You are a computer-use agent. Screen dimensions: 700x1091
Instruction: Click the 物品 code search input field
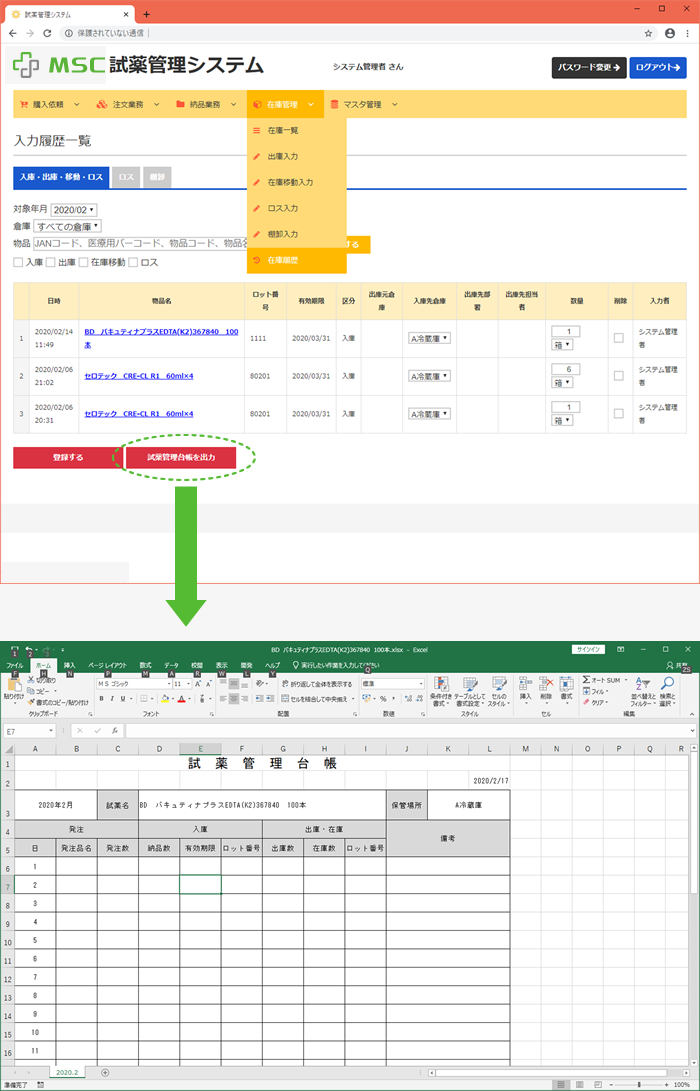click(140, 244)
